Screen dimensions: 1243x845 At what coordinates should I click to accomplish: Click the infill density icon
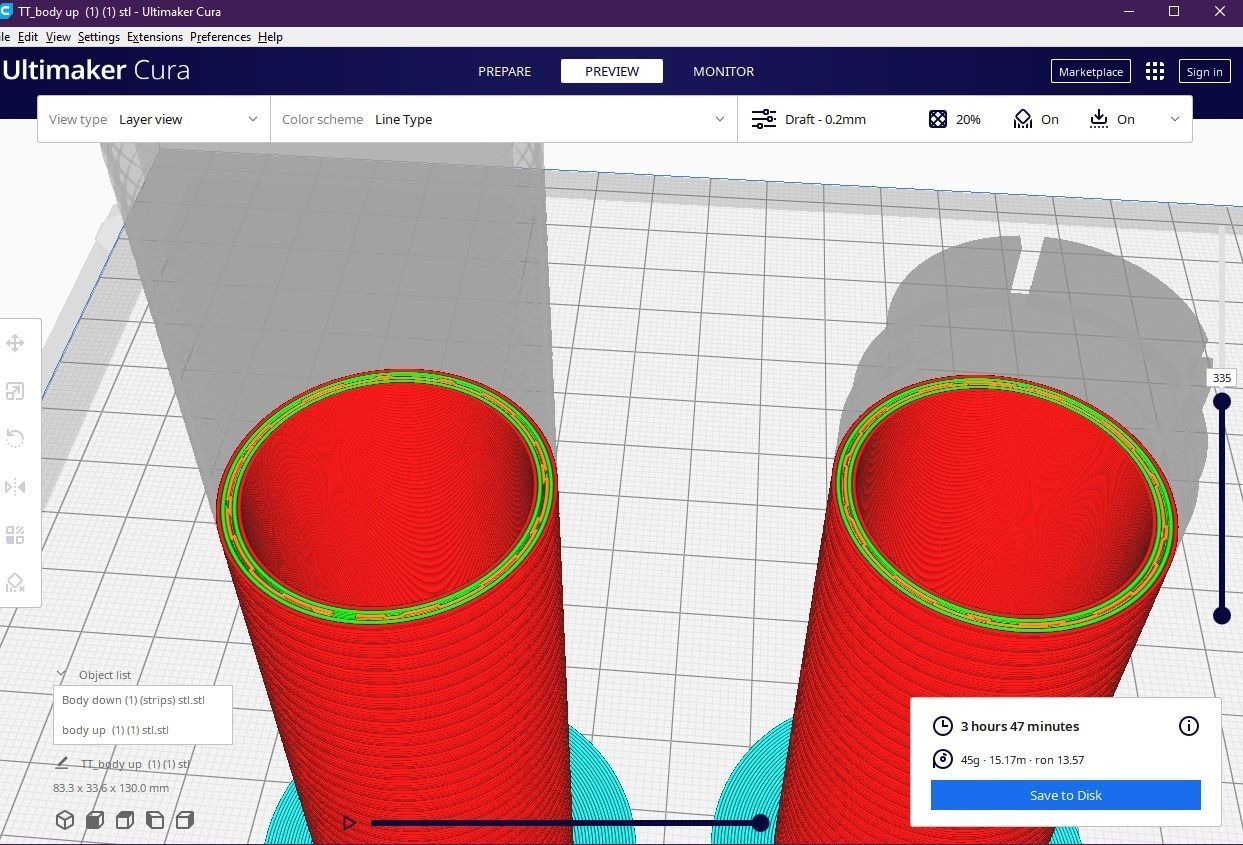pyautogui.click(x=937, y=119)
